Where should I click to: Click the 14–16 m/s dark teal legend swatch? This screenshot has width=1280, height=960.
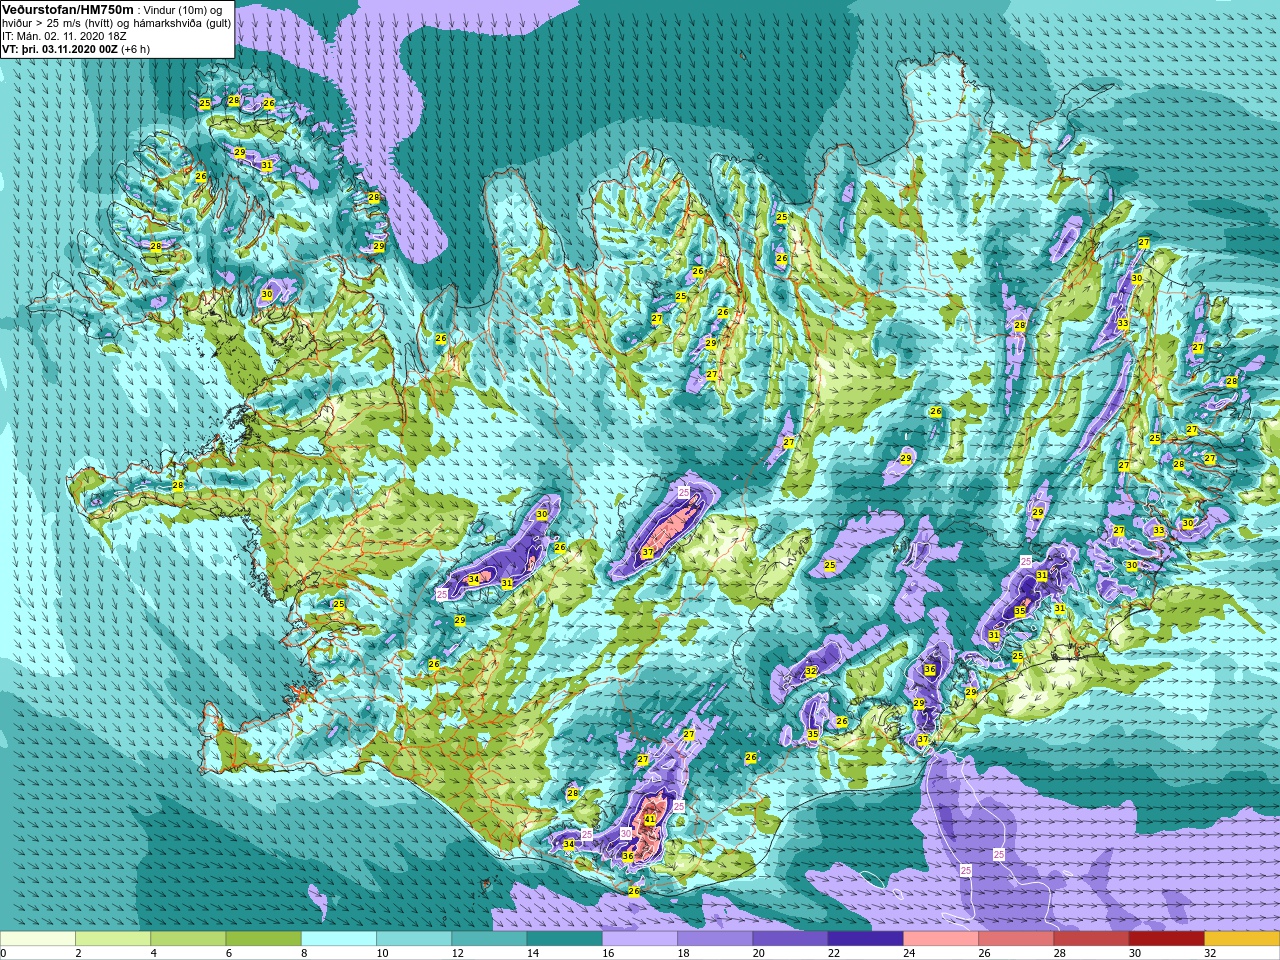point(565,939)
